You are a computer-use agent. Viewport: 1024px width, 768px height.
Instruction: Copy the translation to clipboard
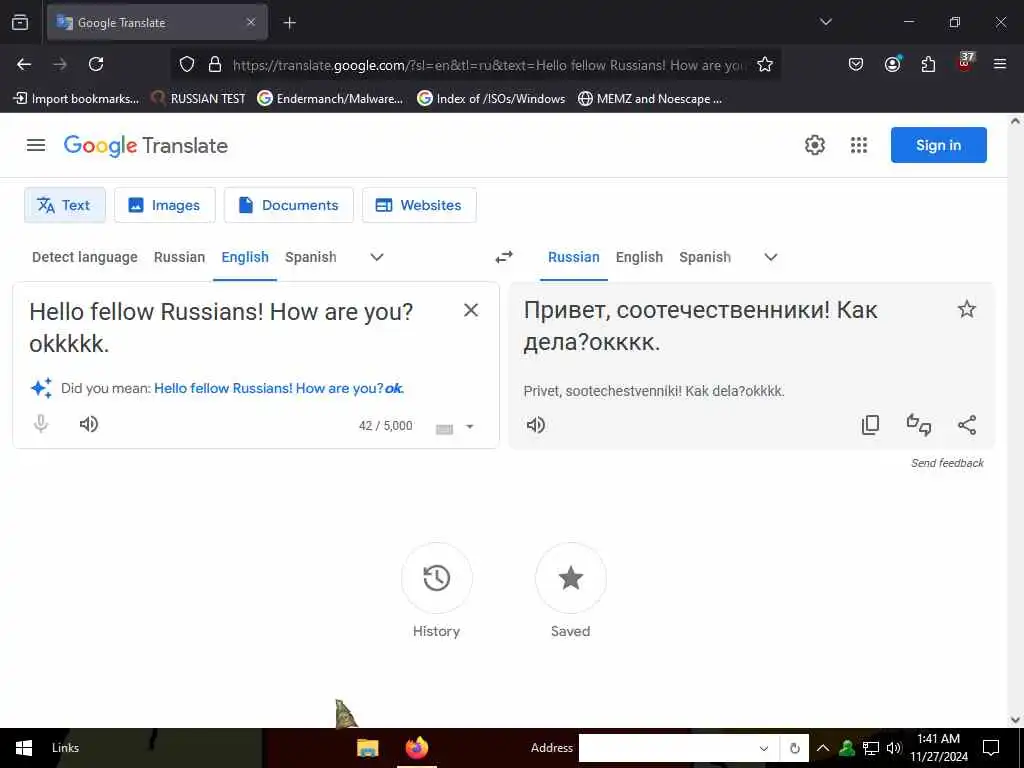click(870, 425)
